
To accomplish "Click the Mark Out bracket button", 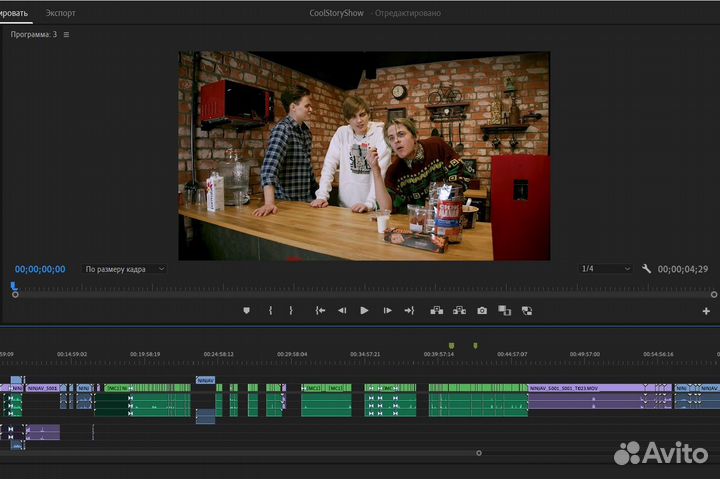I will pos(291,311).
